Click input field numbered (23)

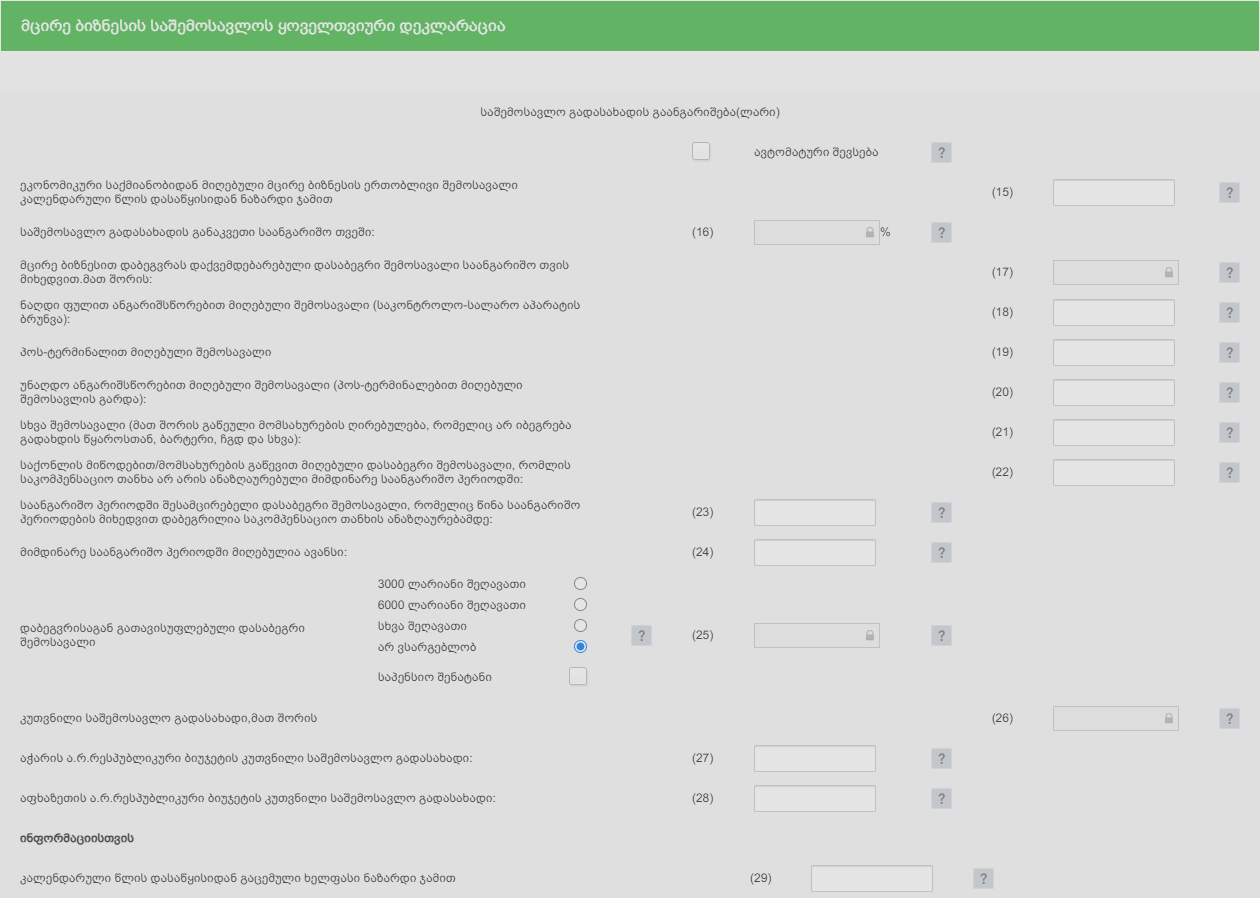click(x=815, y=512)
